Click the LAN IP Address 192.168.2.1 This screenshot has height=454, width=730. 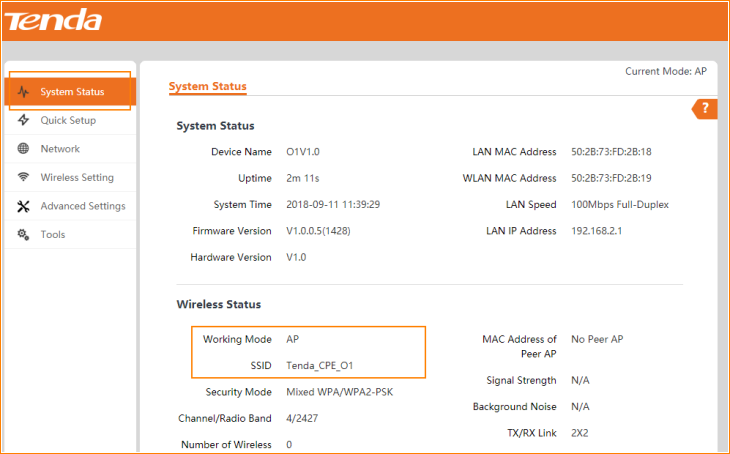598,231
